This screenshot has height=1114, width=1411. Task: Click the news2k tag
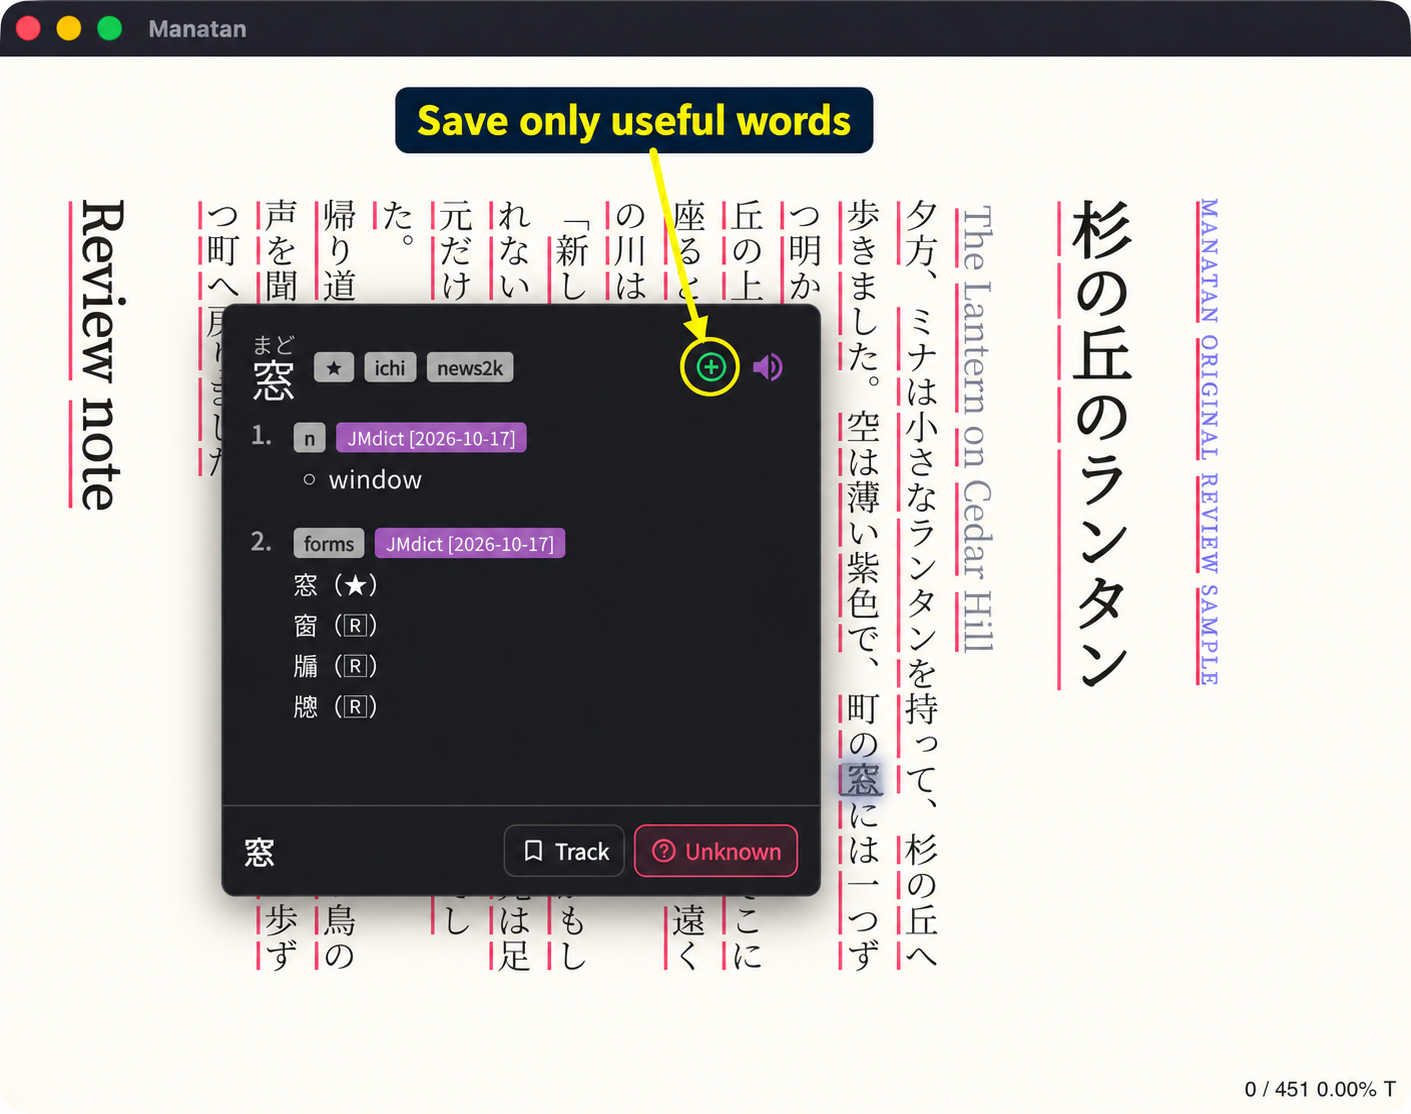point(470,368)
